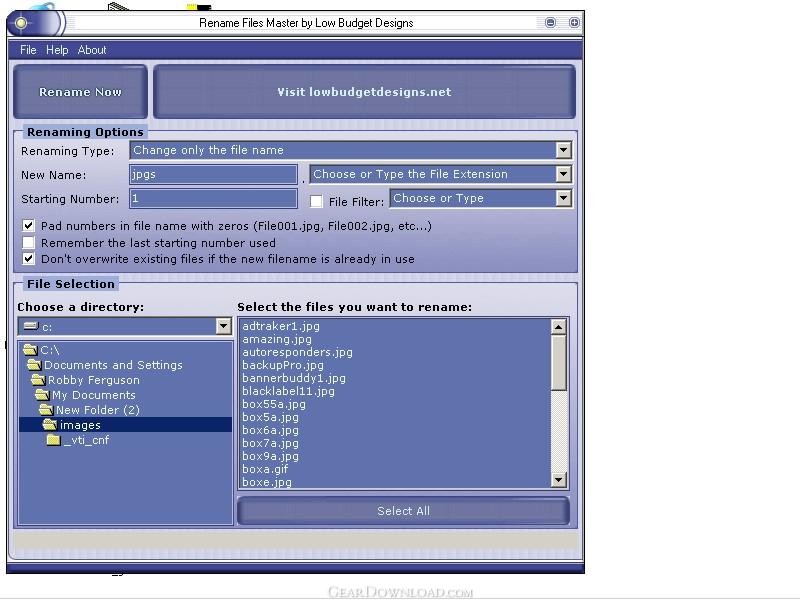Click Change only the file name combo
Image resolution: width=800 pixels, height=600 pixels.
[351, 150]
